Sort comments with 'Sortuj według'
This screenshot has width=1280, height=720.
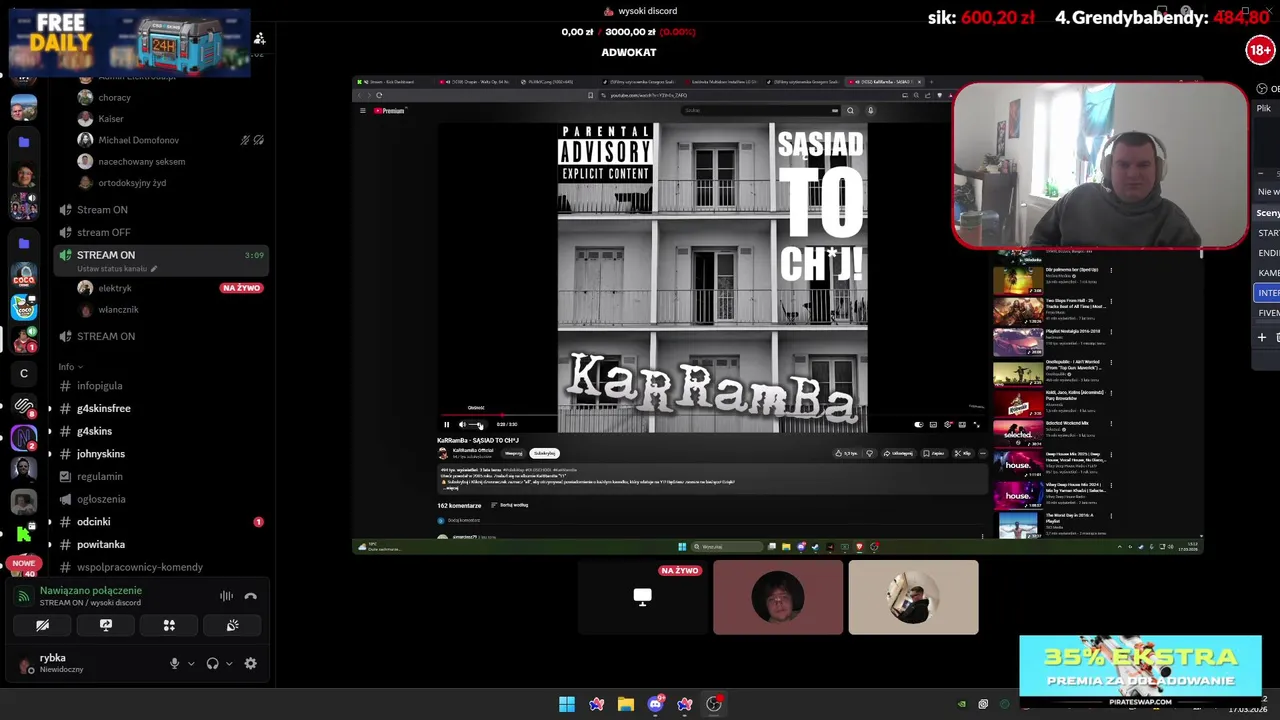pyautogui.click(x=510, y=505)
